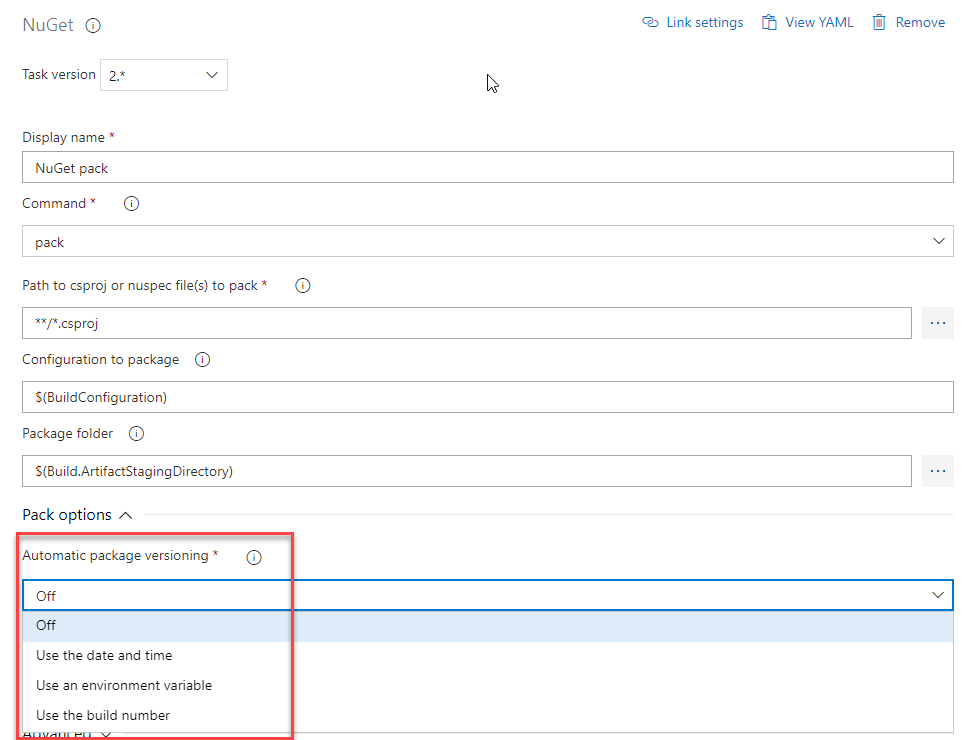Focus the Display name input field
Viewport: 963px width, 740px height.
488,168
